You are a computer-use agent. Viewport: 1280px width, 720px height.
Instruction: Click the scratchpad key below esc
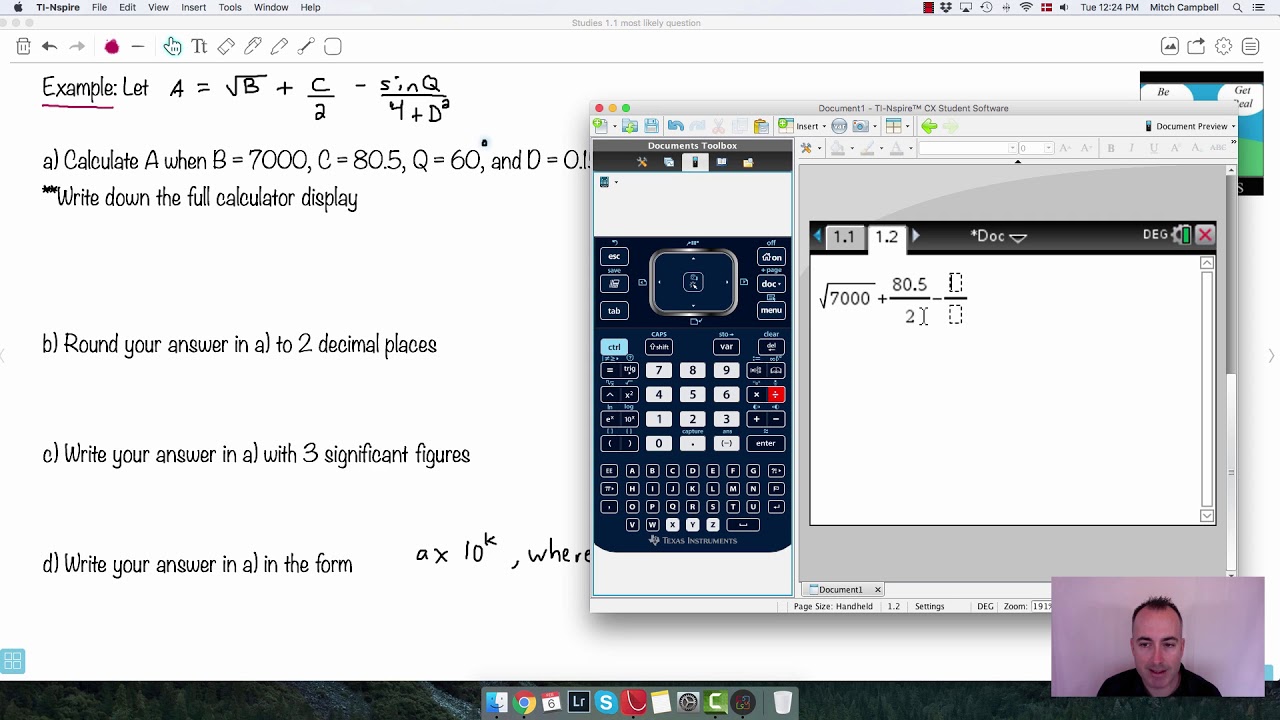pyautogui.click(x=614, y=284)
